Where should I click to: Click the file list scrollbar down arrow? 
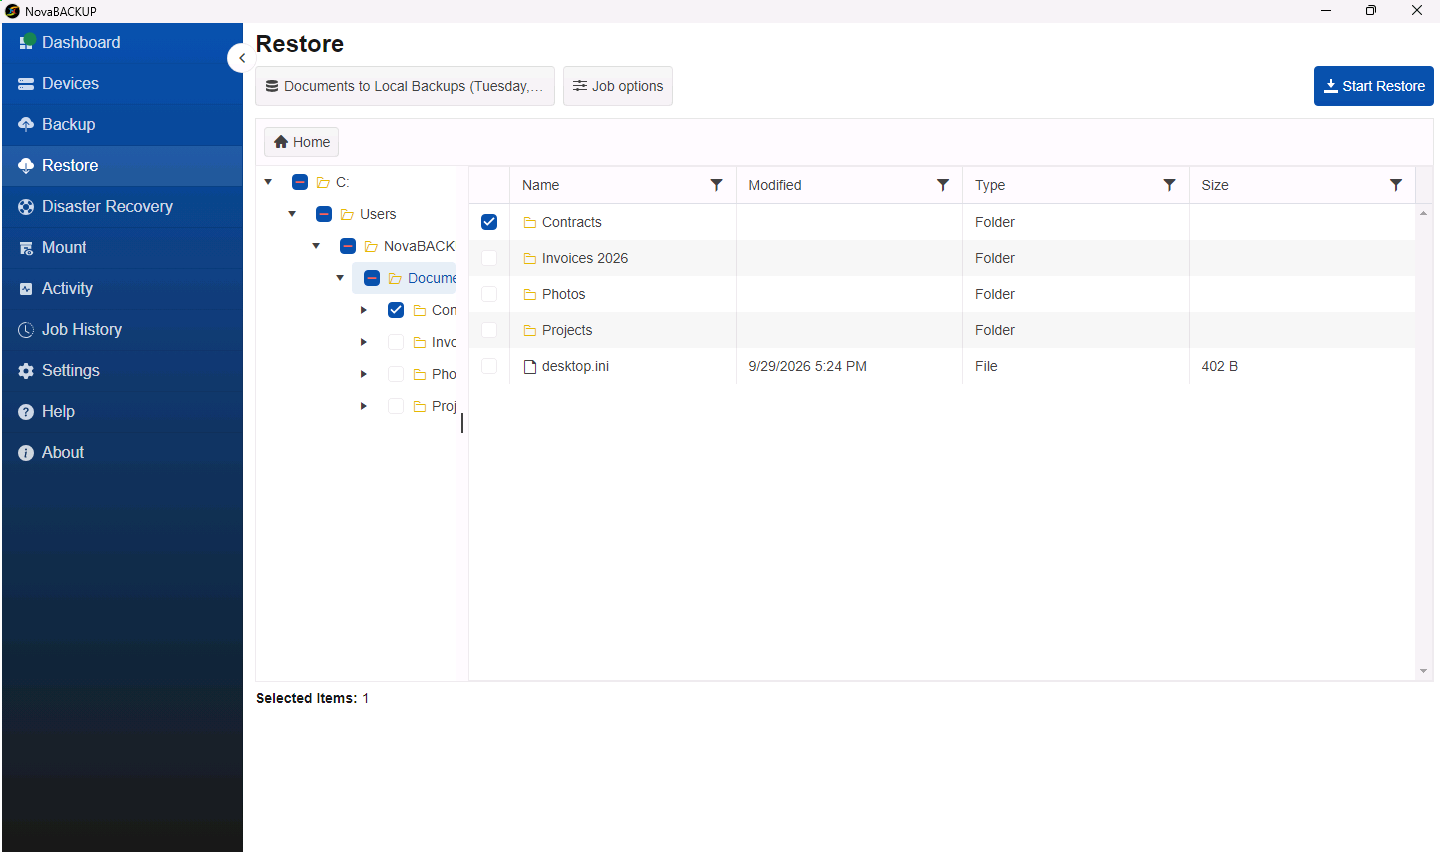pos(1423,671)
